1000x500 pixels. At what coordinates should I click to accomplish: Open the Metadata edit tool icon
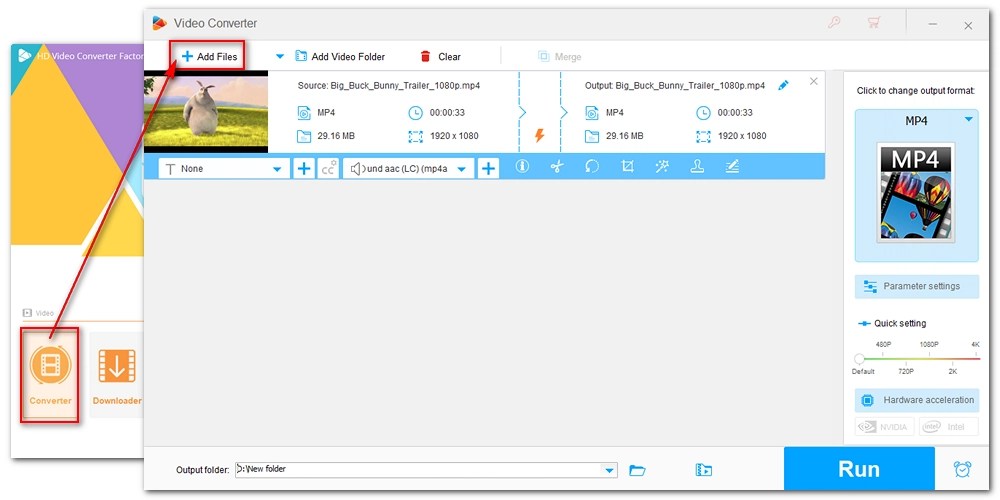(x=732, y=166)
